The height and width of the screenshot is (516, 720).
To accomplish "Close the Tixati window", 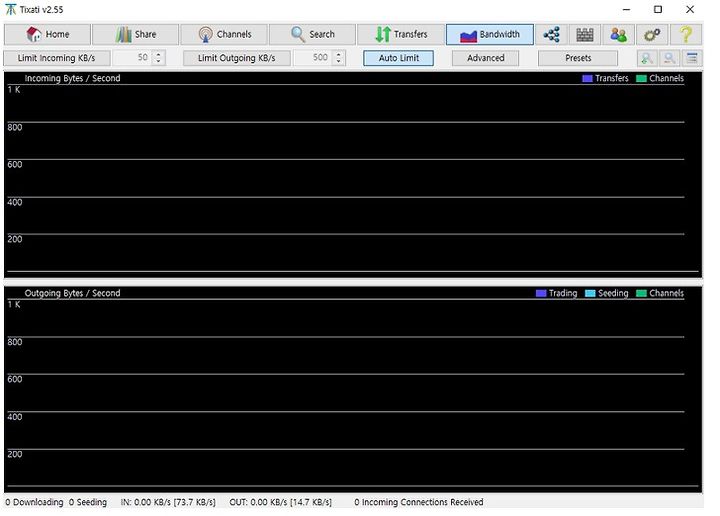I will pos(690,9).
